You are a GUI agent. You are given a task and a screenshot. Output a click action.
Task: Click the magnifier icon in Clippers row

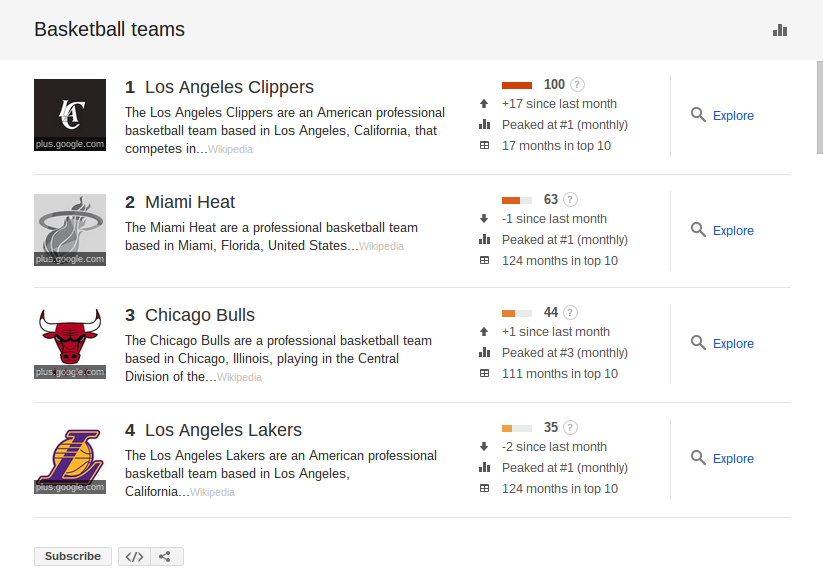698,115
